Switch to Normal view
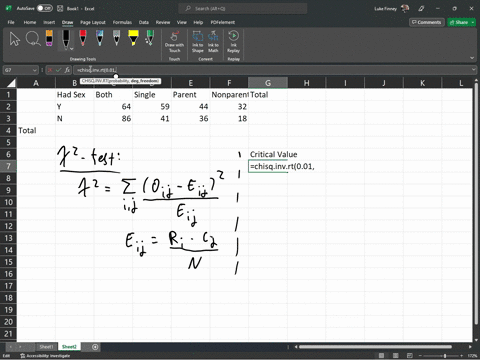Viewport: 480px width, 360px height. (381, 356)
